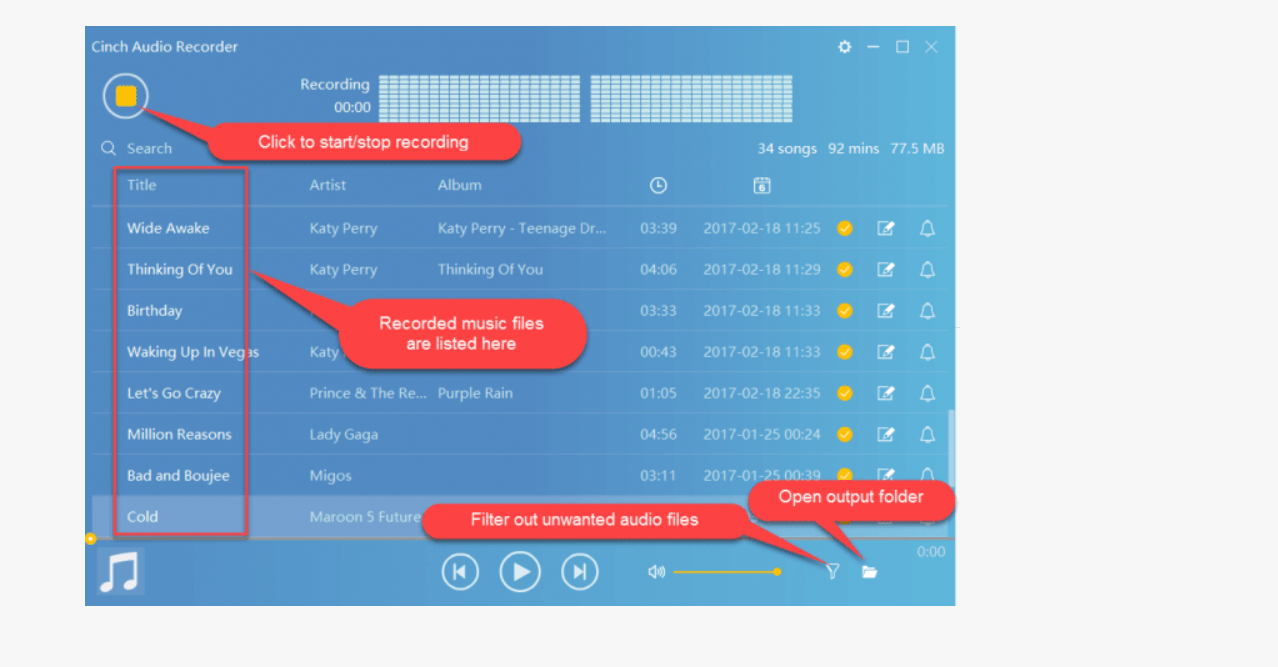Select the Million Reasons song
This screenshot has width=1278, height=667.
(179, 434)
